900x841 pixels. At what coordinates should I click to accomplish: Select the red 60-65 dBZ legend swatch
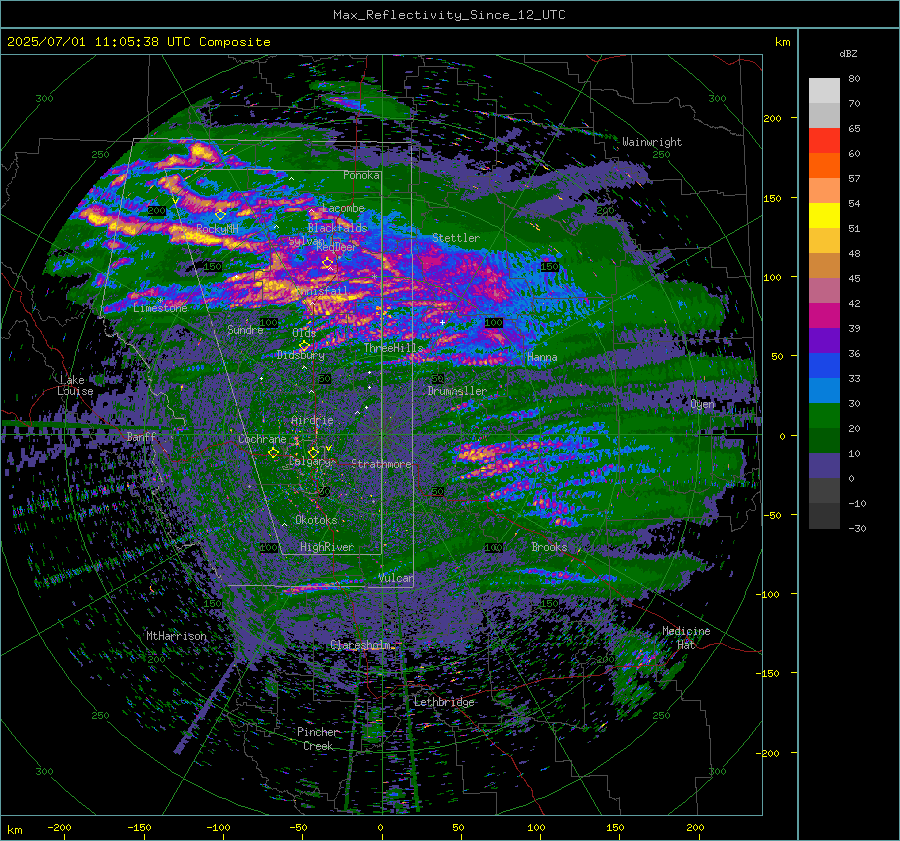click(824, 141)
